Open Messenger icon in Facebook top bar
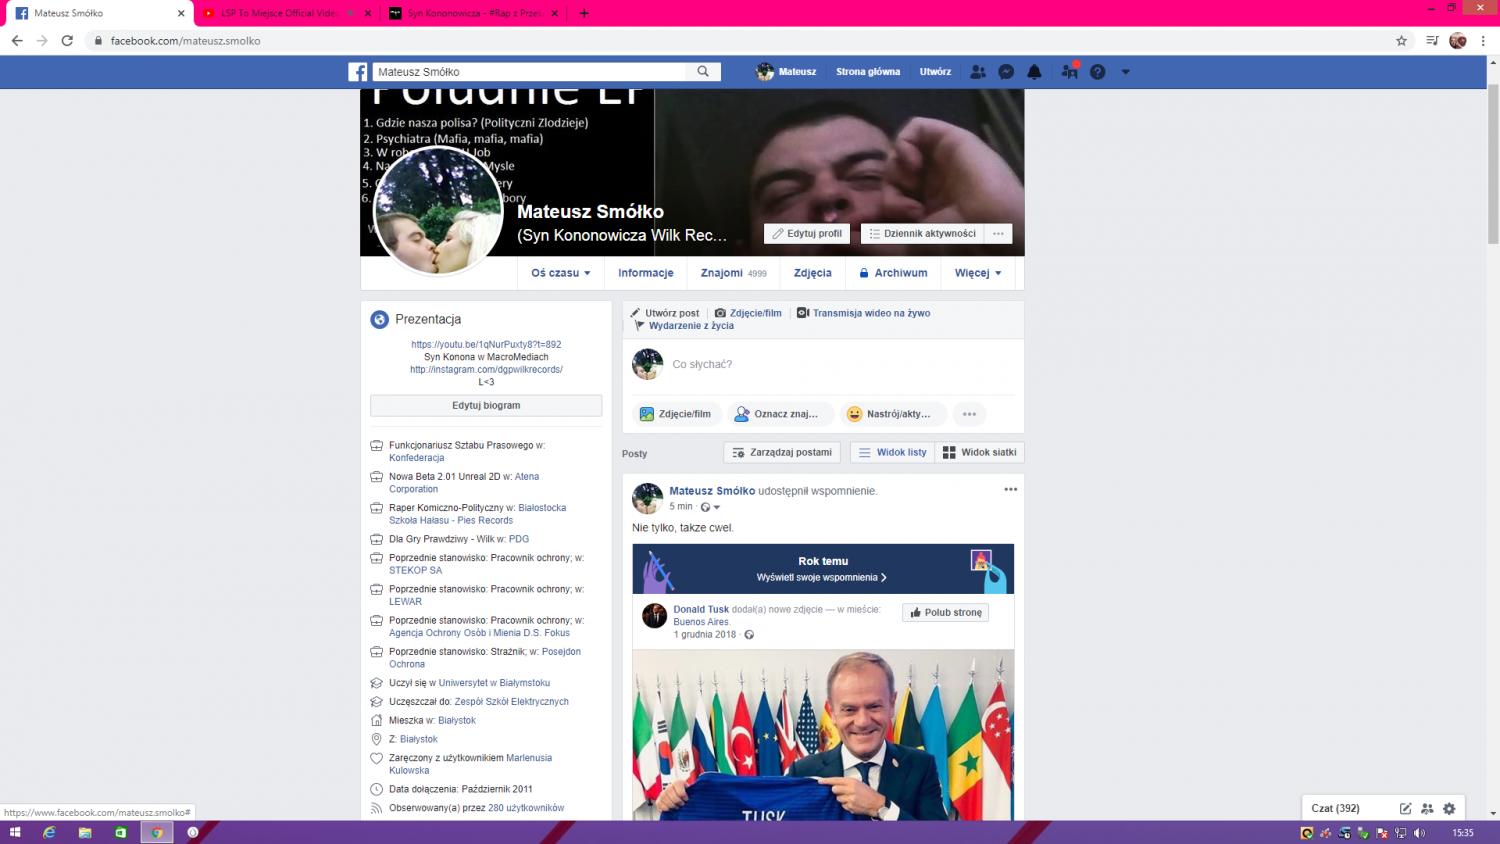 (x=1006, y=72)
